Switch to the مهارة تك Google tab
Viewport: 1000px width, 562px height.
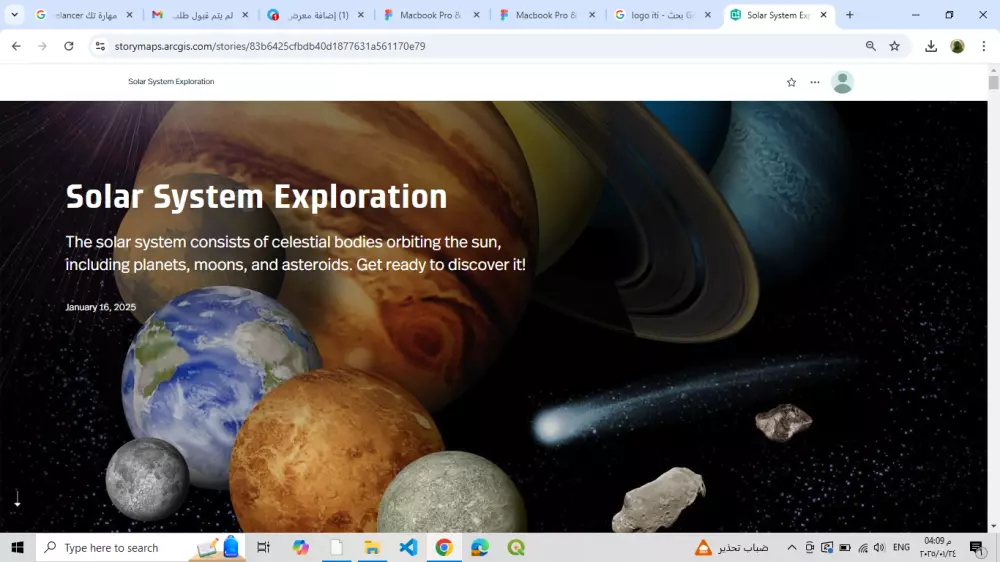[85, 15]
